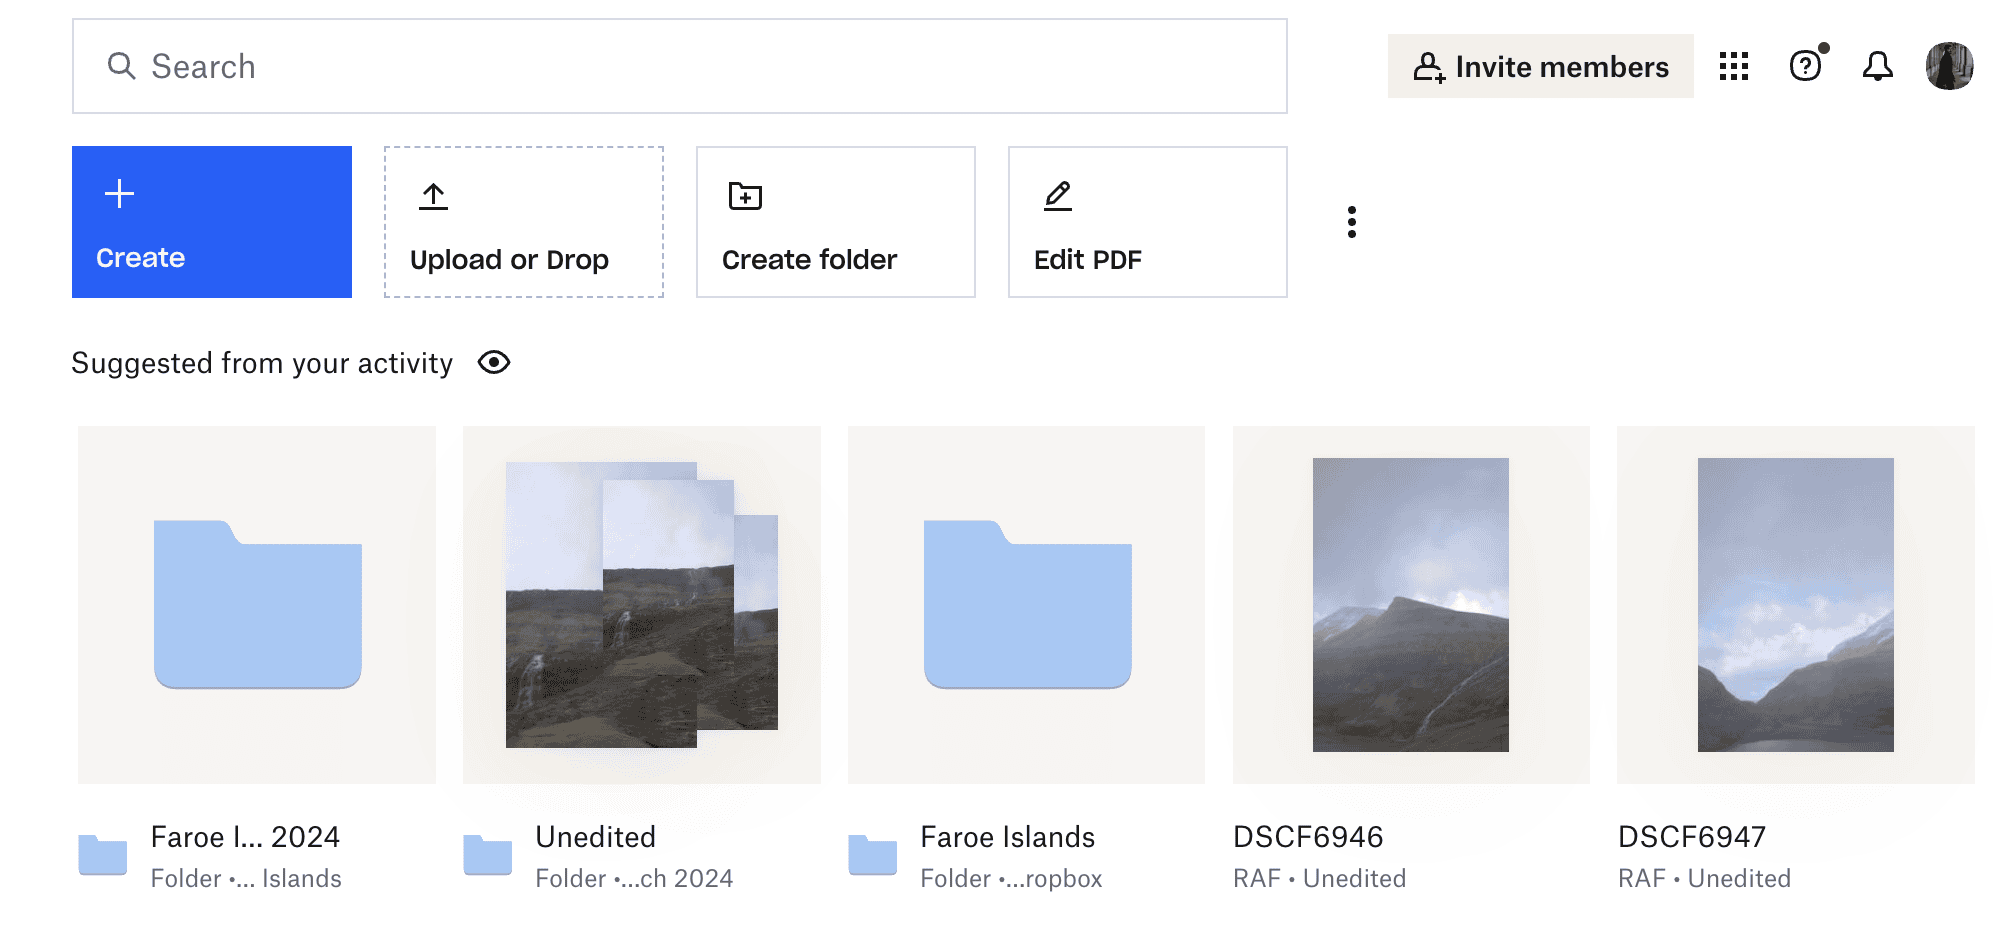Open the DSCF6946 photo thumbnail
Viewport: 2004px width, 942px height.
tap(1410, 605)
